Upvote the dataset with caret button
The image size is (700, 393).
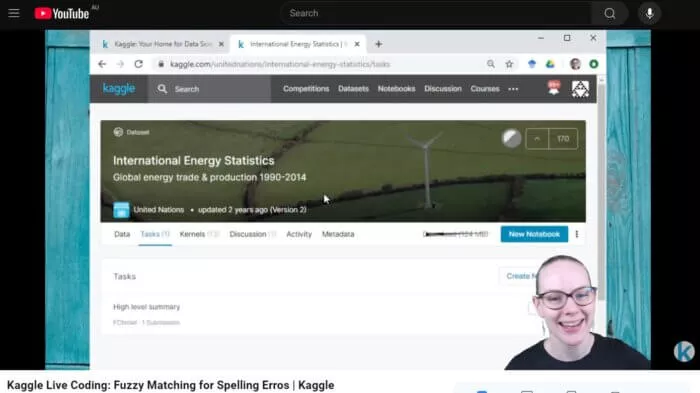click(x=537, y=139)
